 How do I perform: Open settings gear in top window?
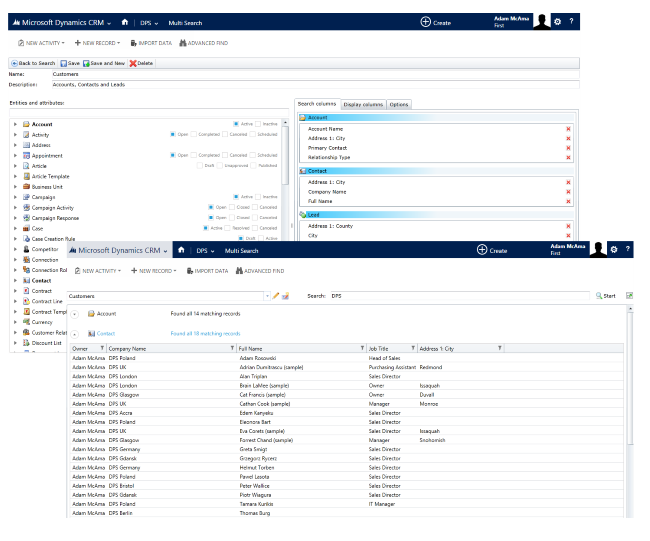[x=558, y=22]
